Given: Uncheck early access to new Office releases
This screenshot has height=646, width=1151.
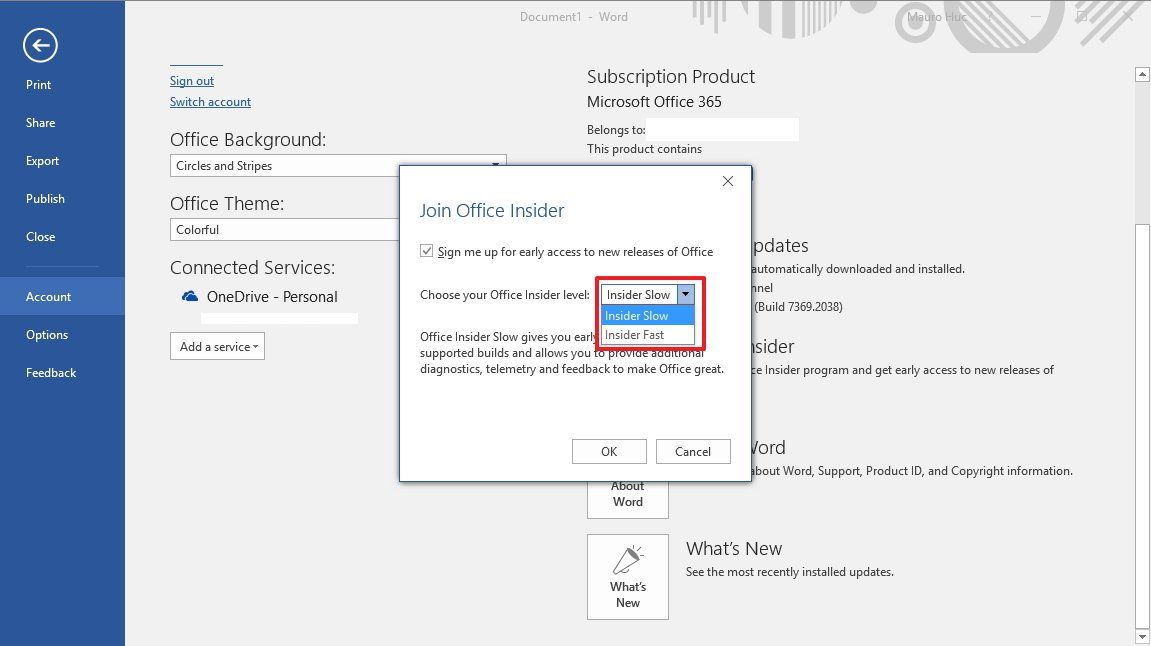Looking at the screenshot, I should point(427,251).
